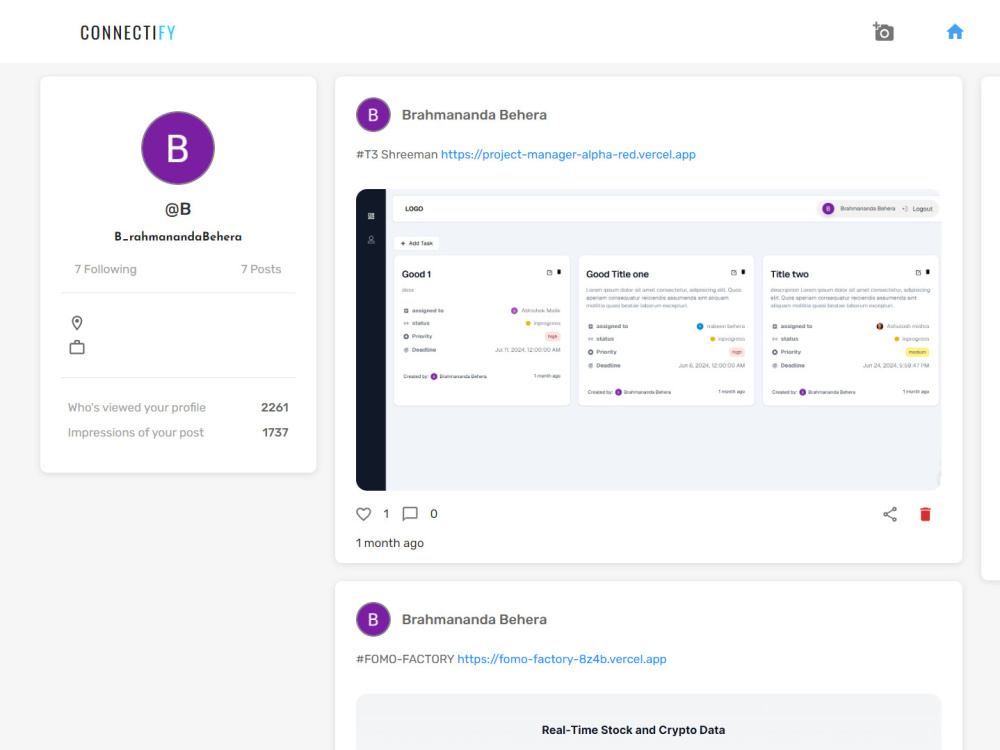1000x750 pixels.
Task: Open author name on FOMO-FACTORY post
Action: 474,619
